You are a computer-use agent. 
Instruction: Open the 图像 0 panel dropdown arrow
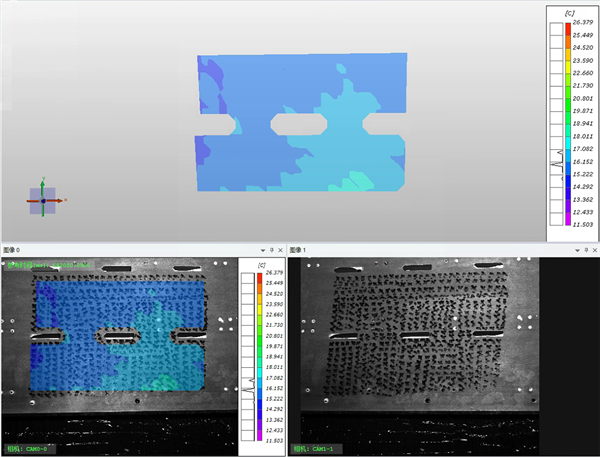tap(261, 248)
